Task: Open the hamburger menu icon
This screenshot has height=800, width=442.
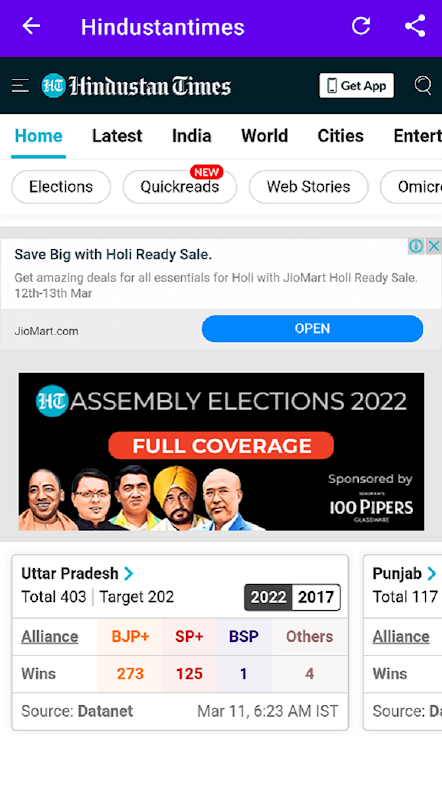Action: click(20, 85)
